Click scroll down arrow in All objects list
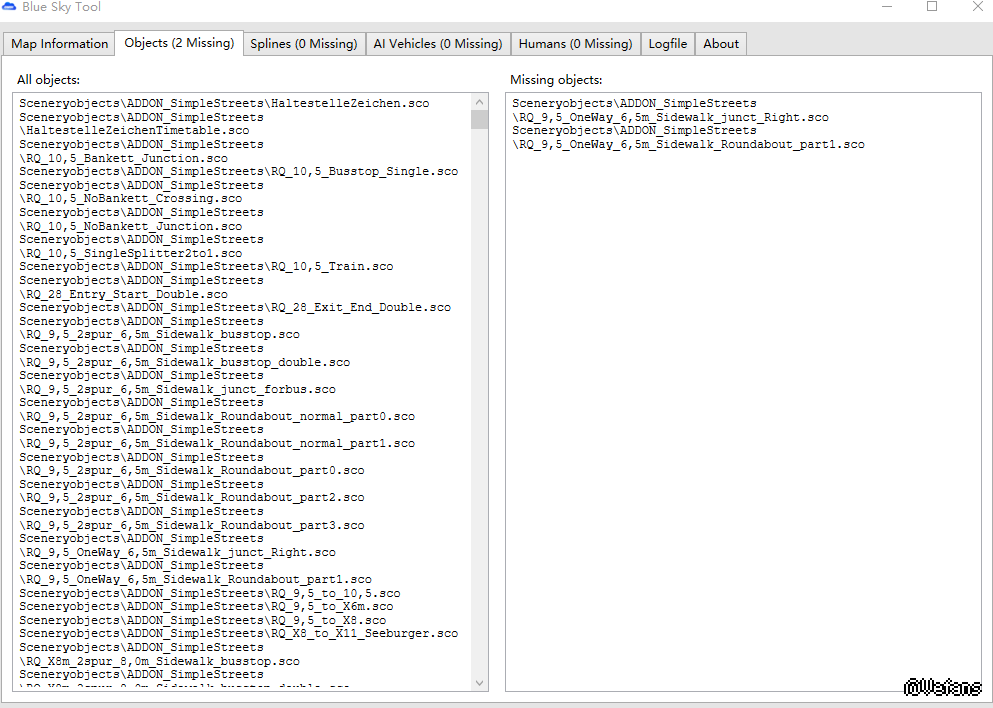 pyautogui.click(x=479, y=682)
